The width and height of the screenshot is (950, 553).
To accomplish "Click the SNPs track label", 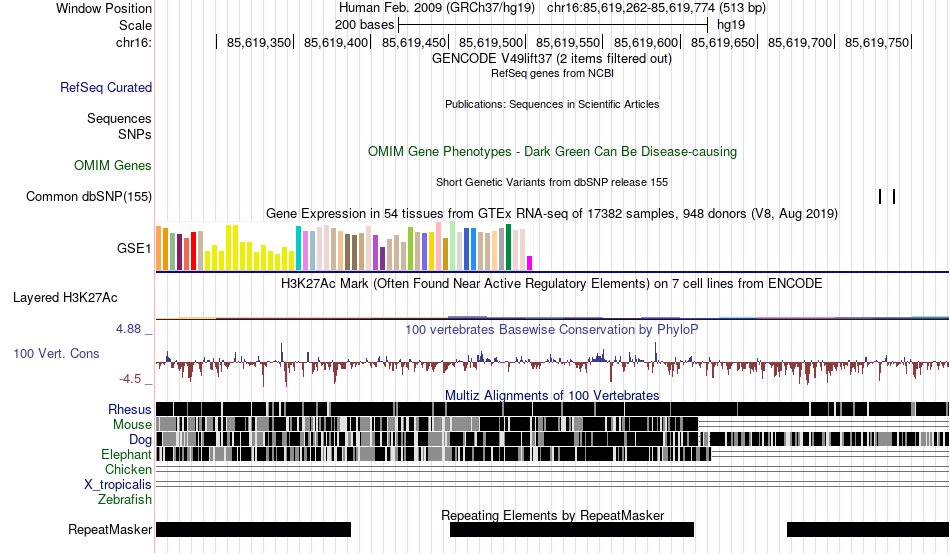I will pyautogui.click(x=135, y=134).
